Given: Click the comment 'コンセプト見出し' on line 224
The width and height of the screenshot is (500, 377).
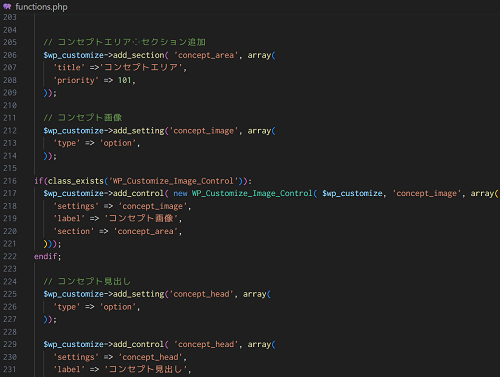Looking at the screenshot, I should pos(87,281).
